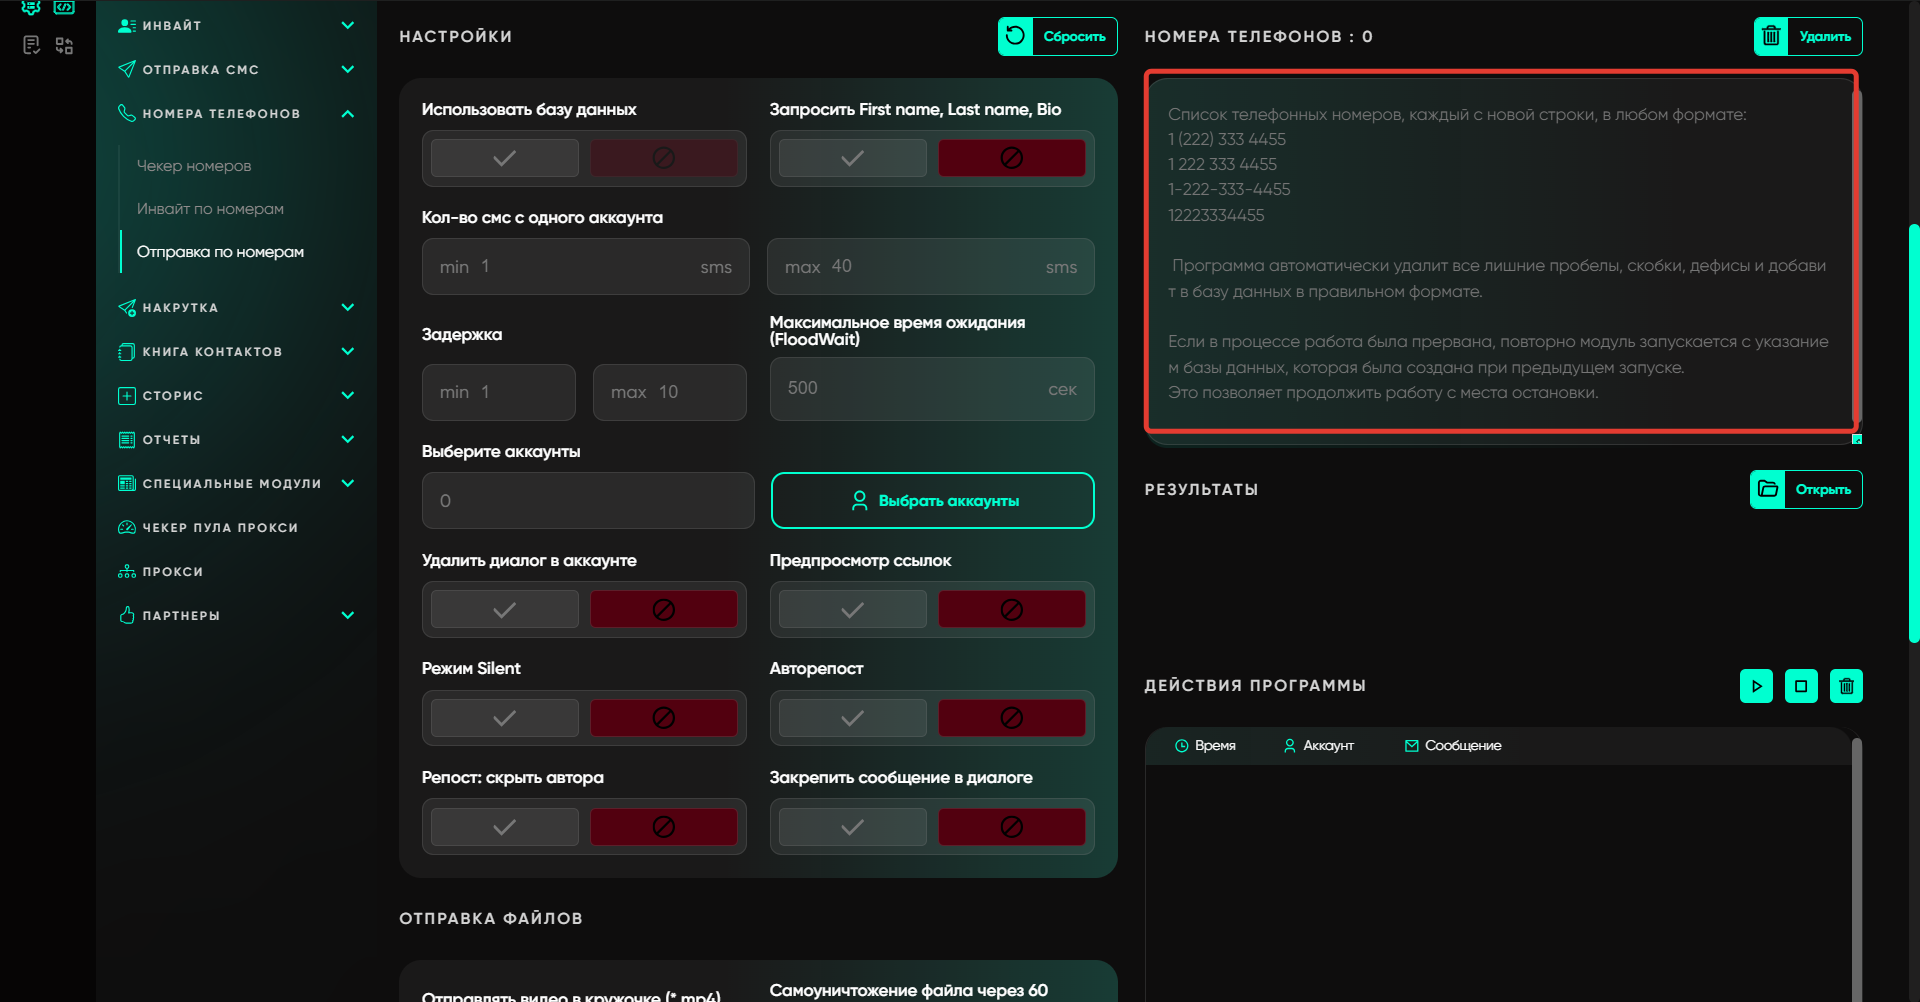Click the Чекер пула прокси gauge icon

(127, 528)
